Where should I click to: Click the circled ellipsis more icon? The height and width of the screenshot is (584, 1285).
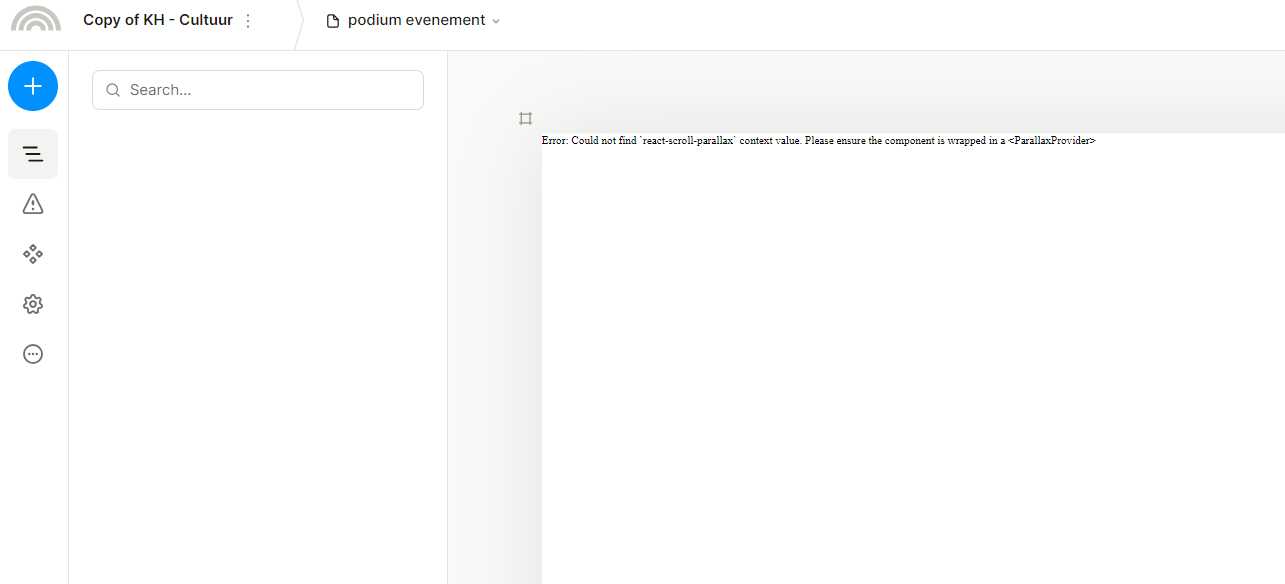tap(33, 354)
